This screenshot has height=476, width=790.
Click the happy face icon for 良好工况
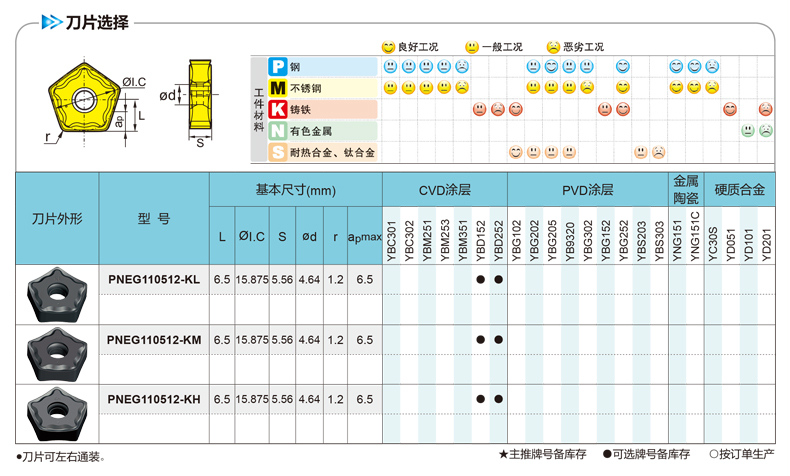pos(388,47)
